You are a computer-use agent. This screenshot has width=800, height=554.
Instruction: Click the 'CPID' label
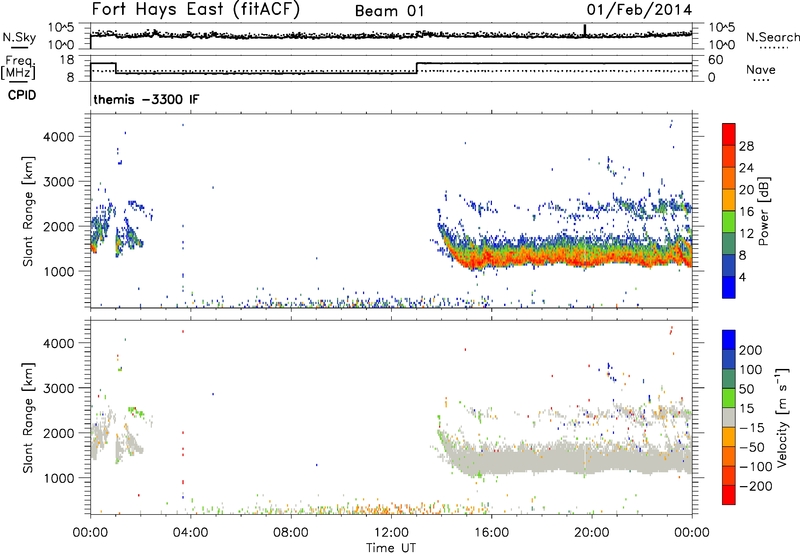point(22,95)
